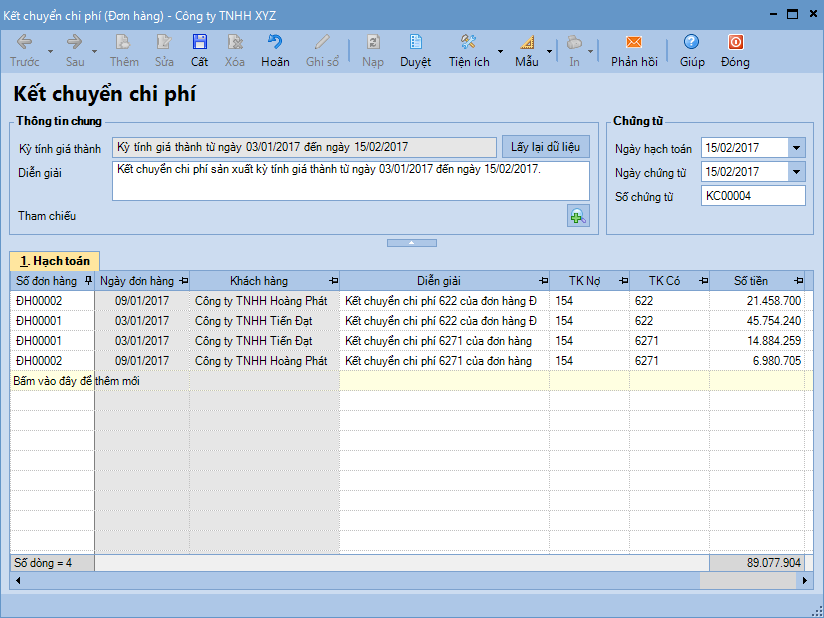Expand the Tiện ích dropdown arrow
This screenshot has height=618, width=824.
pyautogui.click(x=500, y=50)
